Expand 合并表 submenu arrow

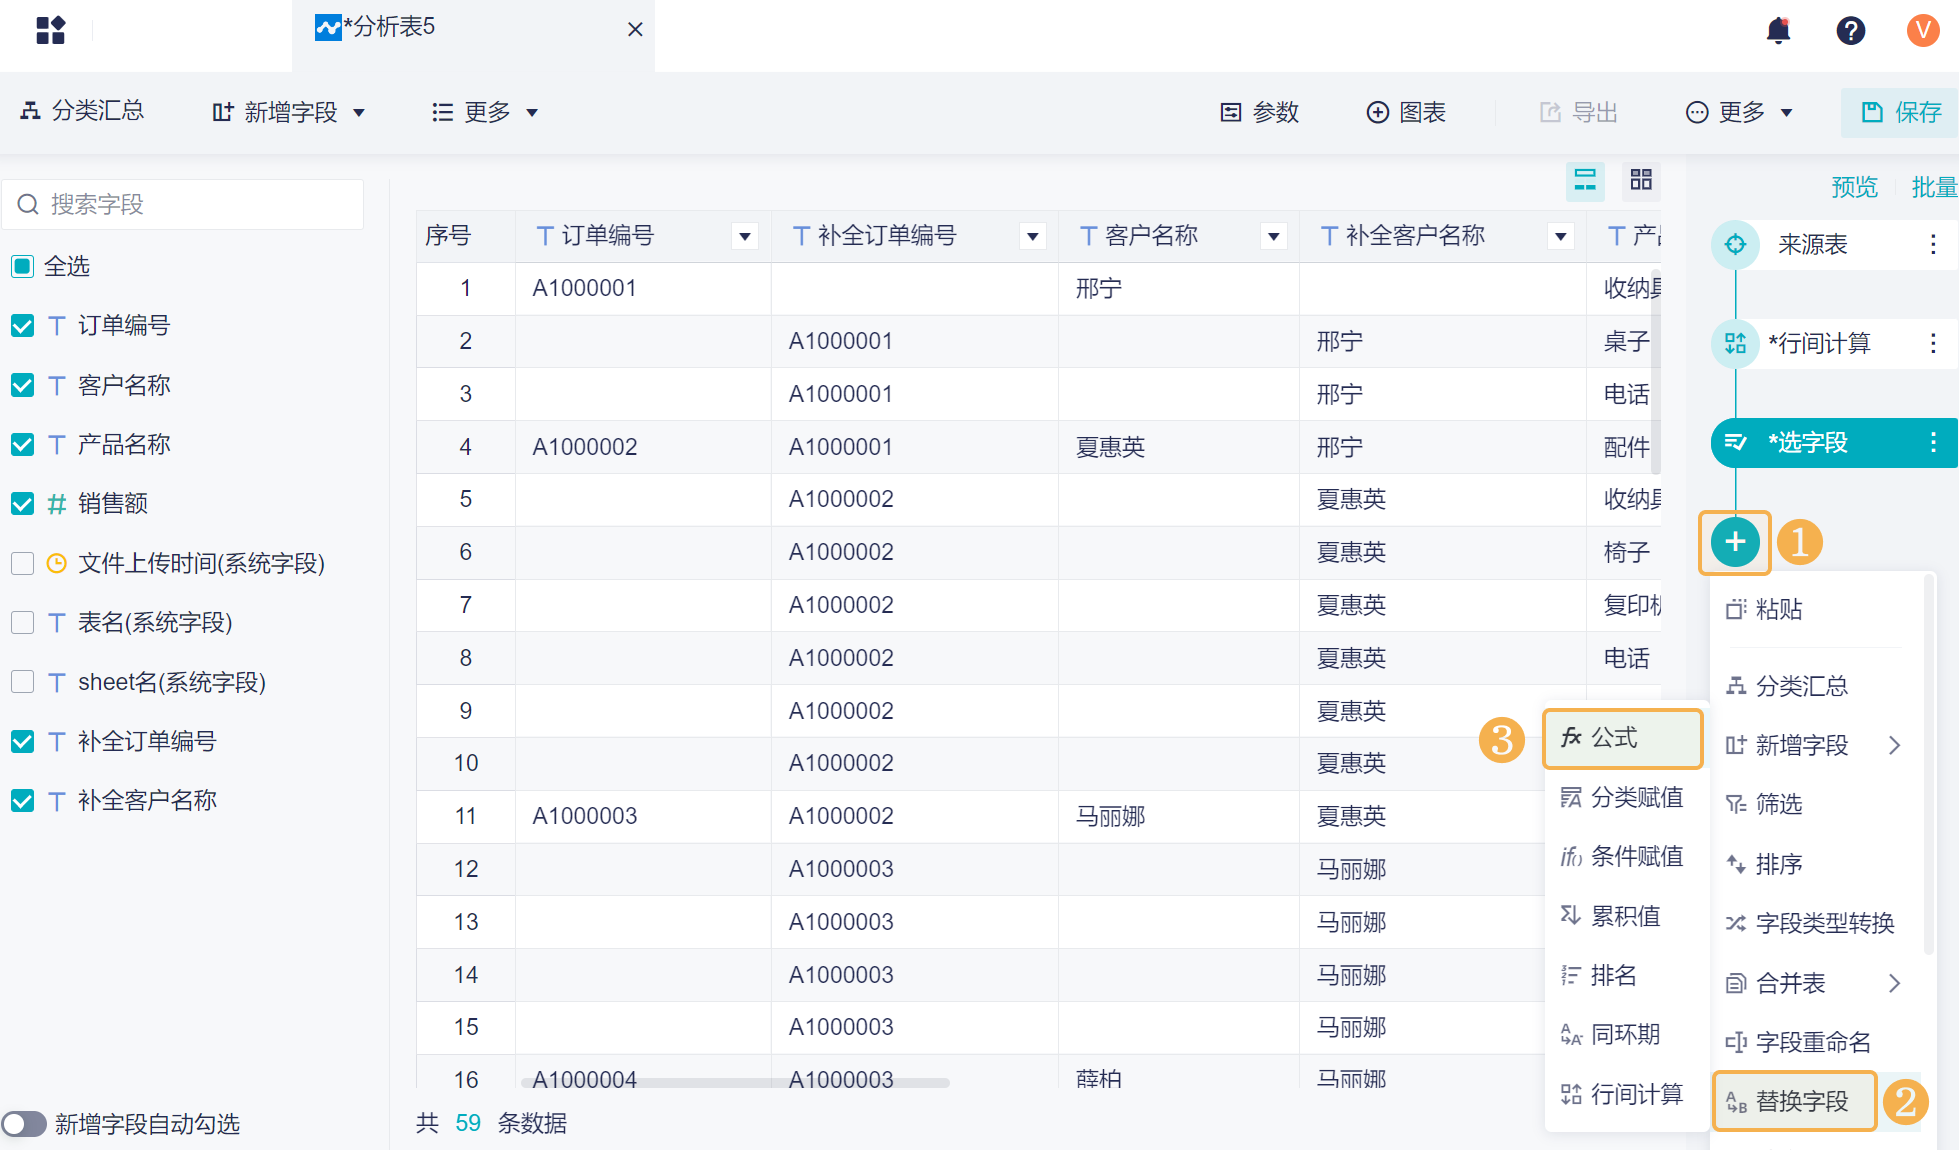(x=1894, y=983)
